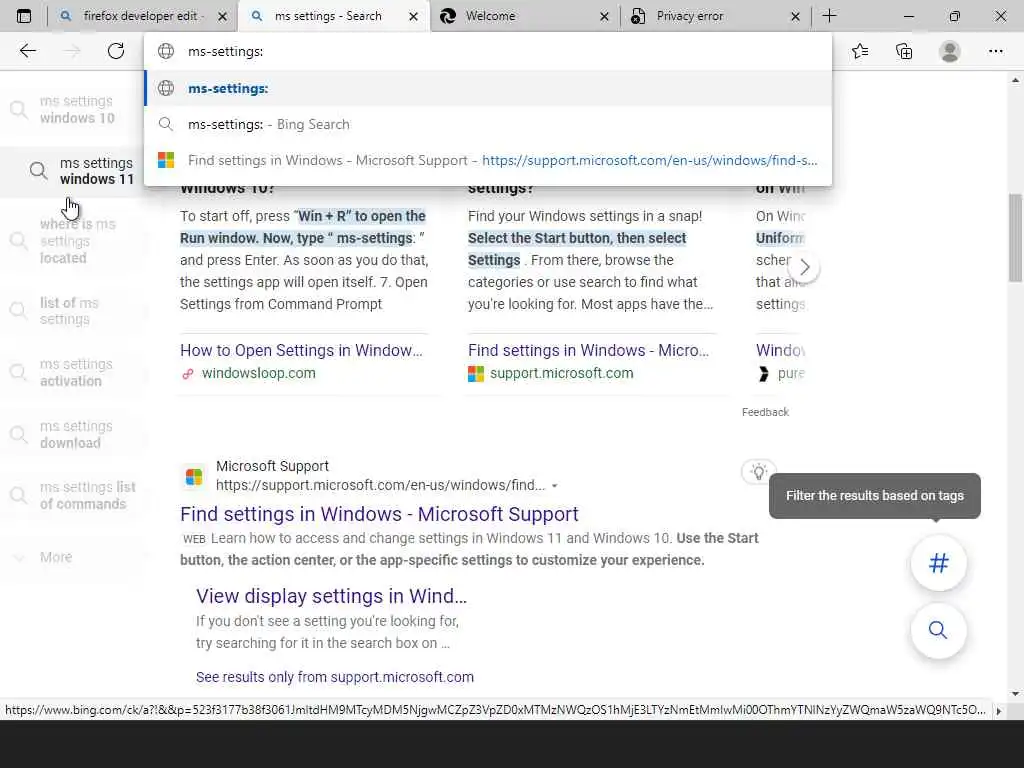Advance the carousel with the right chevron

point(805,267)
